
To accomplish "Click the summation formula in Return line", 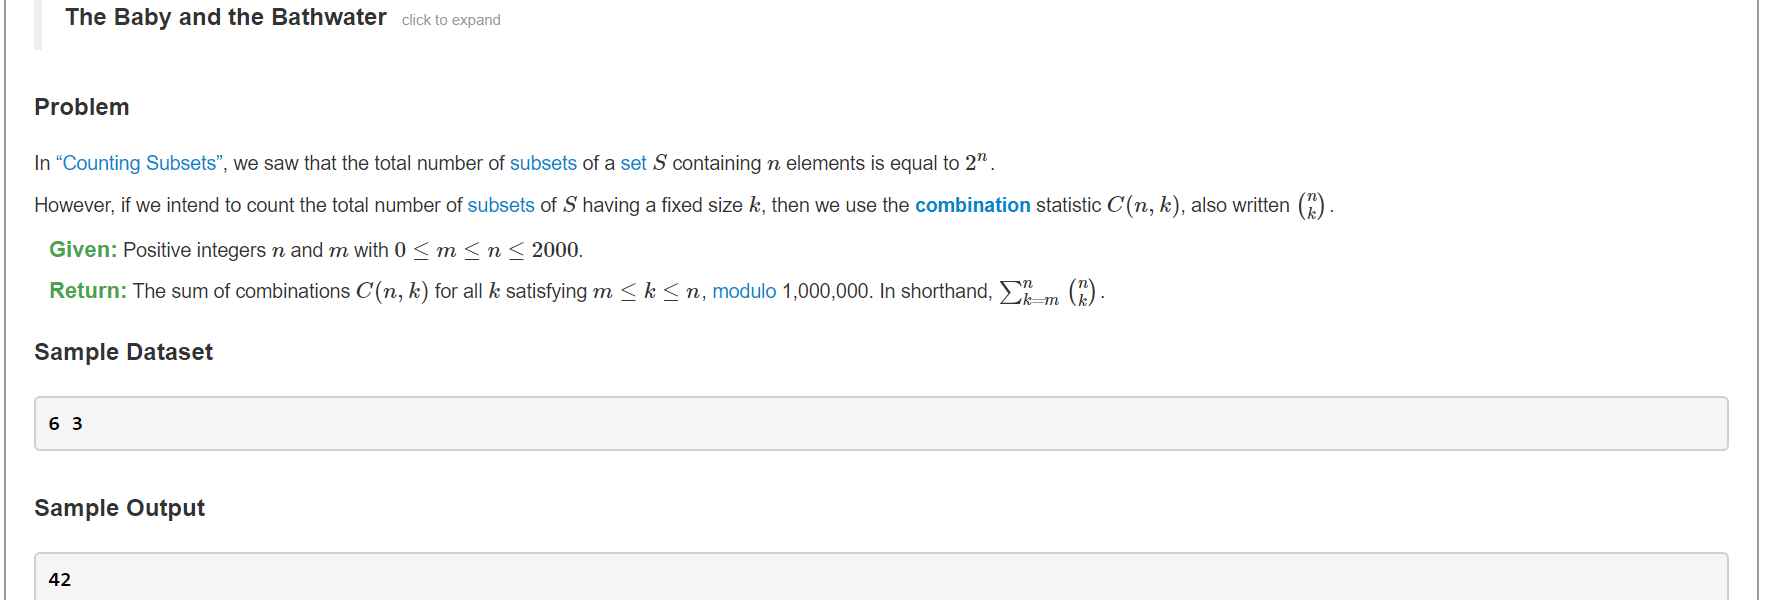I will point(1048,292).
